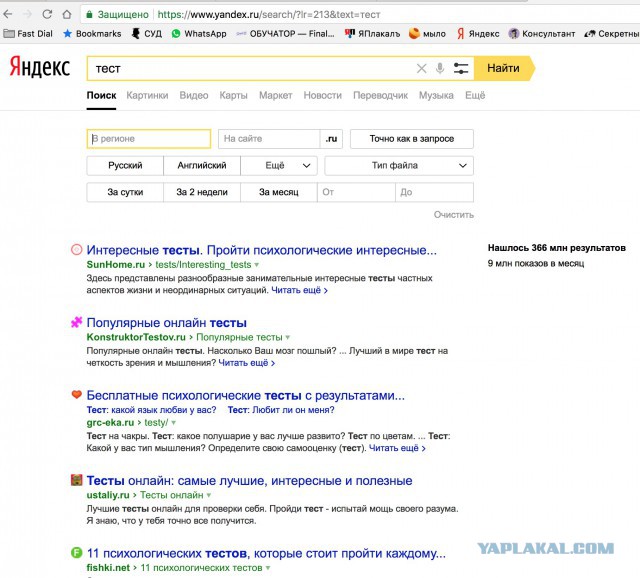Screen dimensions: 640x578
Task: Switch to the Видео tab
Action: pyautogui.click(x=194, y=95)
